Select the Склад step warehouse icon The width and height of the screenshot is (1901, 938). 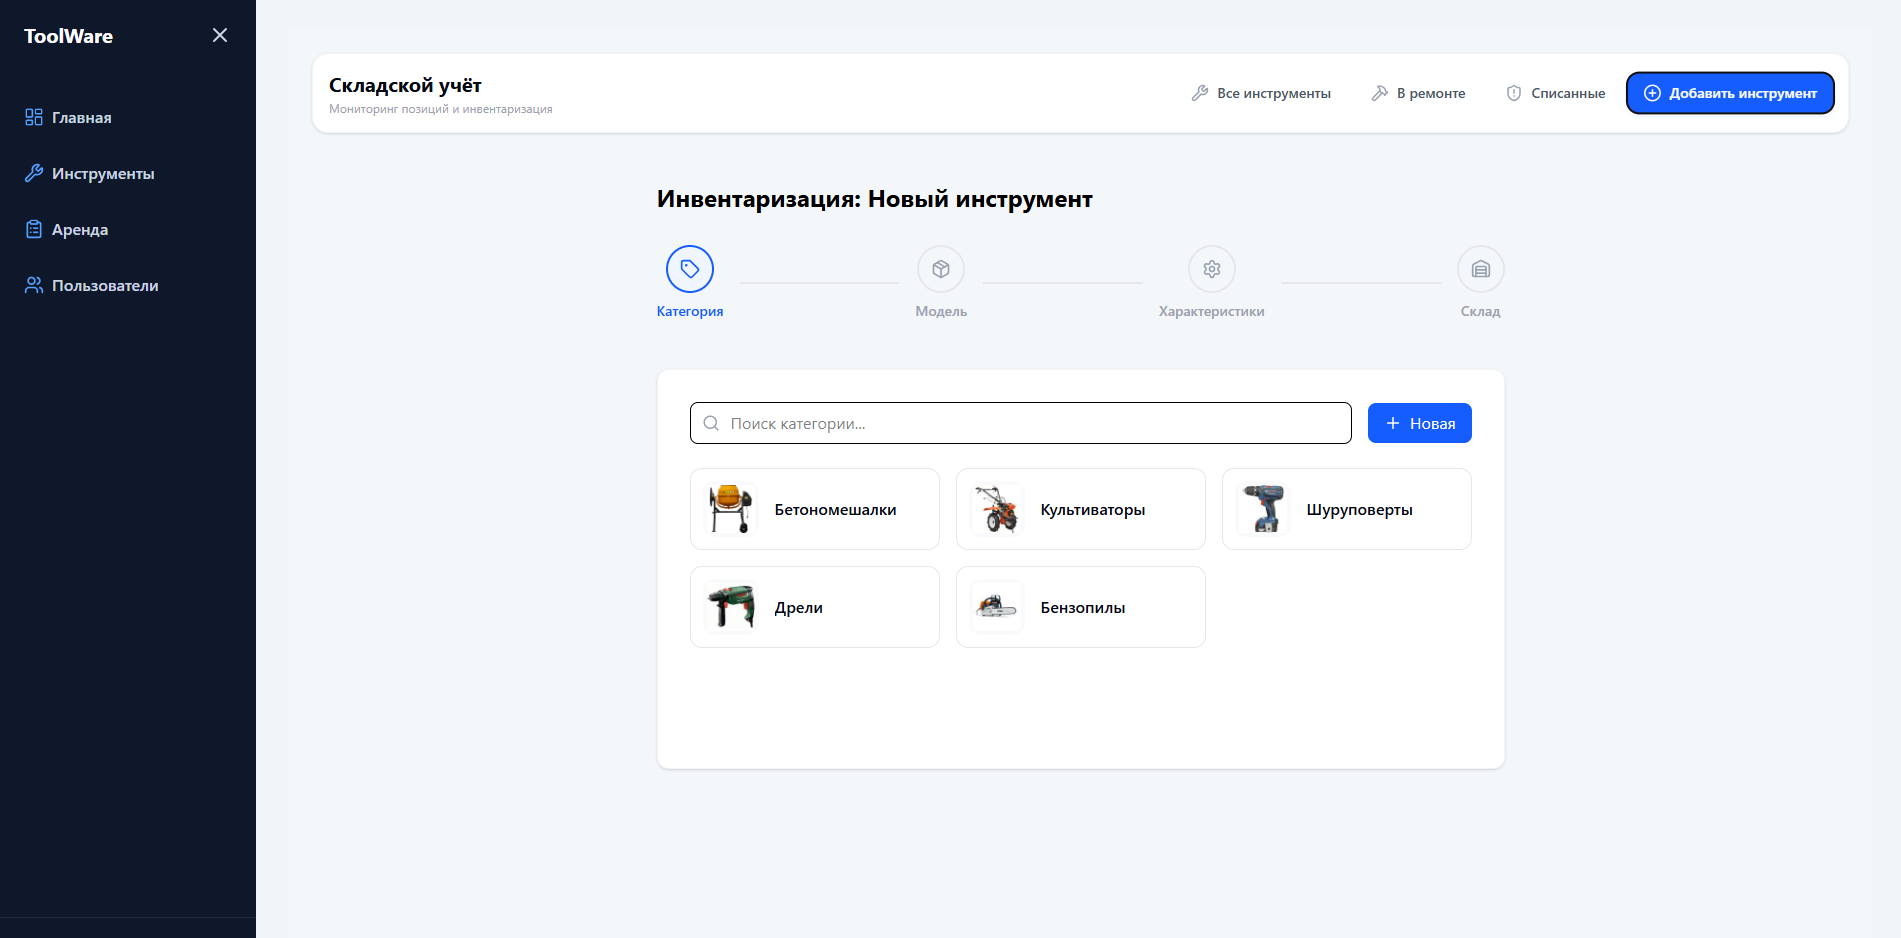pyautogui.click(x=1481, y=269)
